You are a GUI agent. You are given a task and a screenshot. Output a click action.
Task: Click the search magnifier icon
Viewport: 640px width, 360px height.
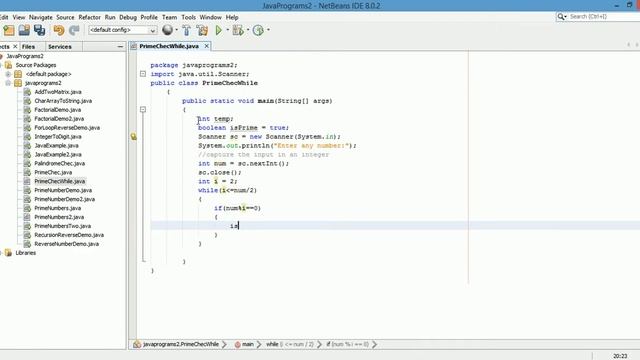click(561, 16)
